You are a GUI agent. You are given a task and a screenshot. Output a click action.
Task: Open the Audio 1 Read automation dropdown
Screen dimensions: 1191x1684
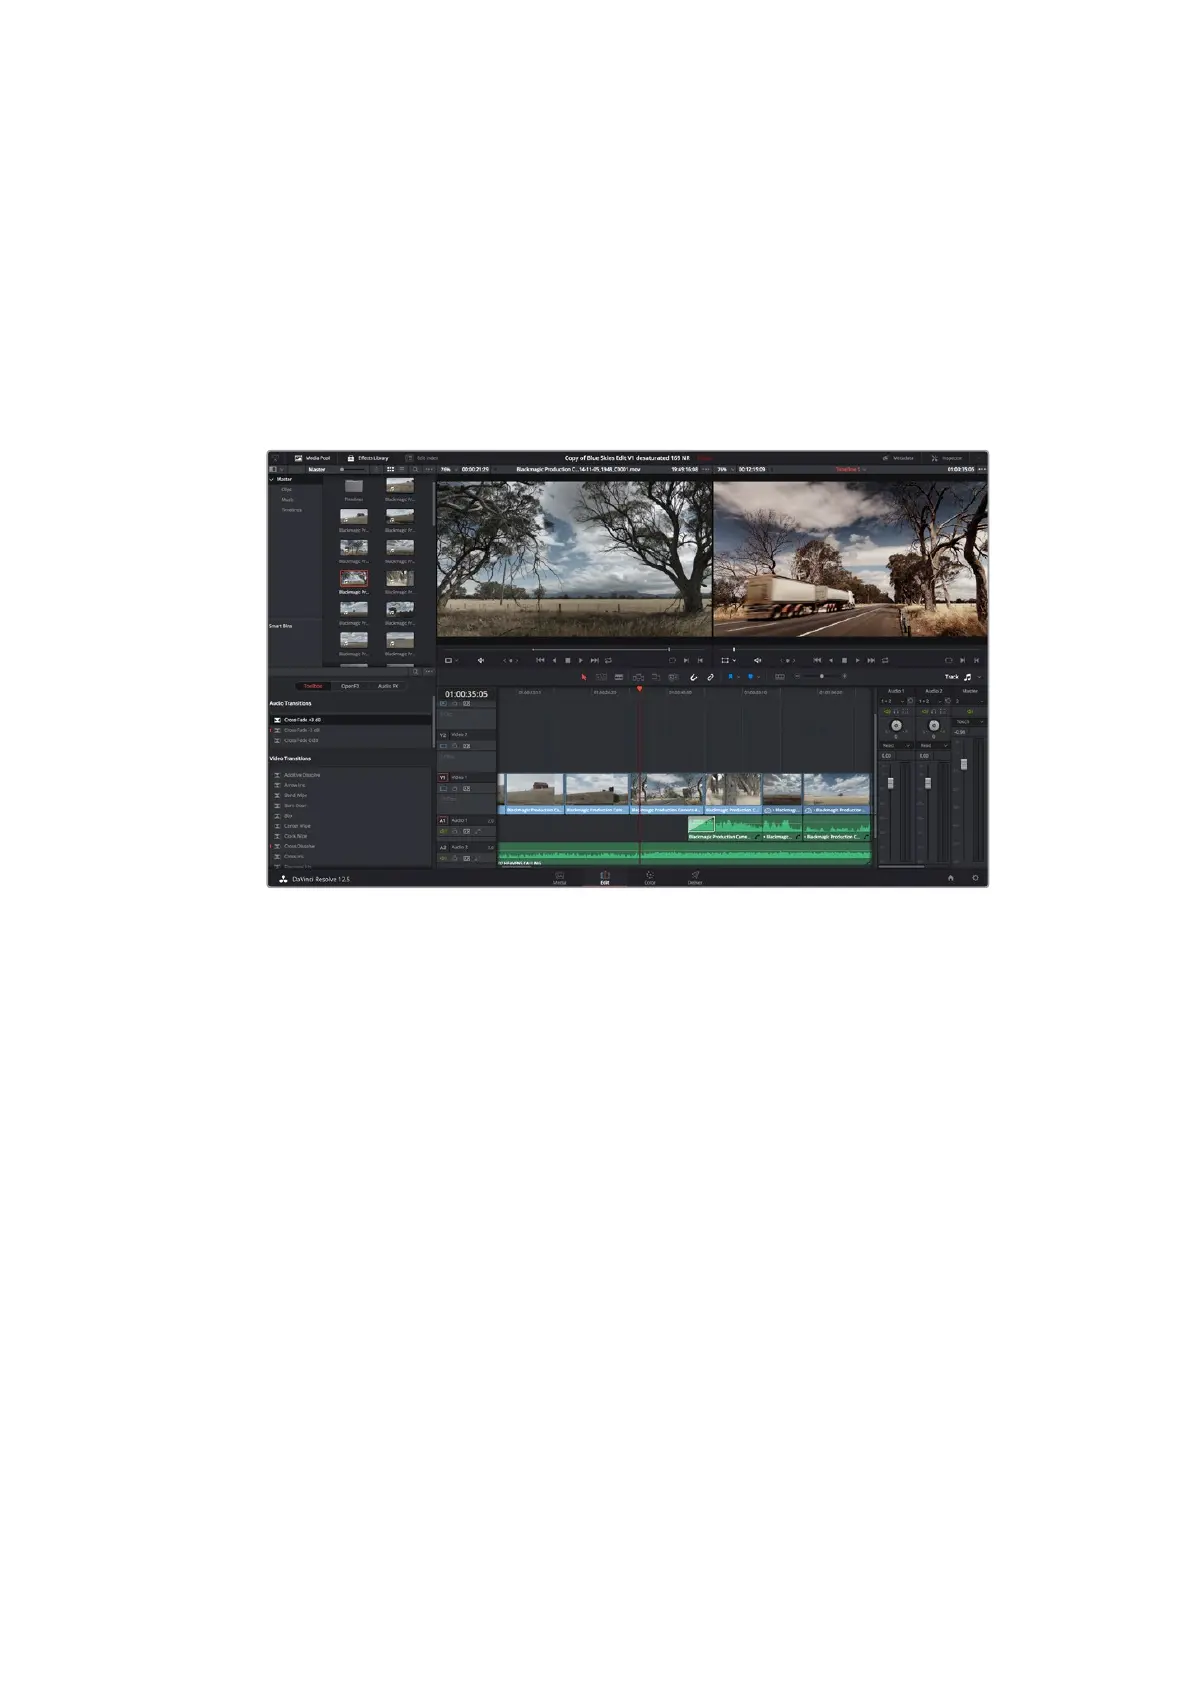click(x=894, y=745)
